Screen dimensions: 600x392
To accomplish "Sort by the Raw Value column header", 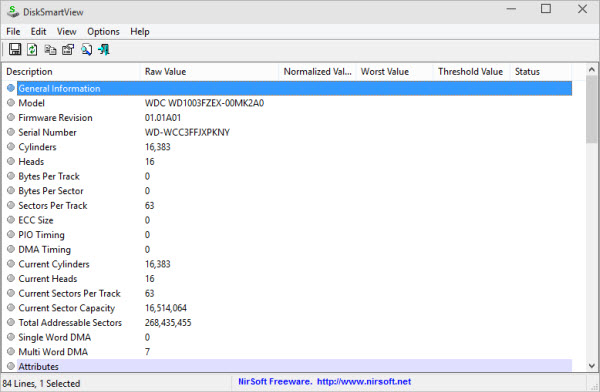I will point(210,72).
